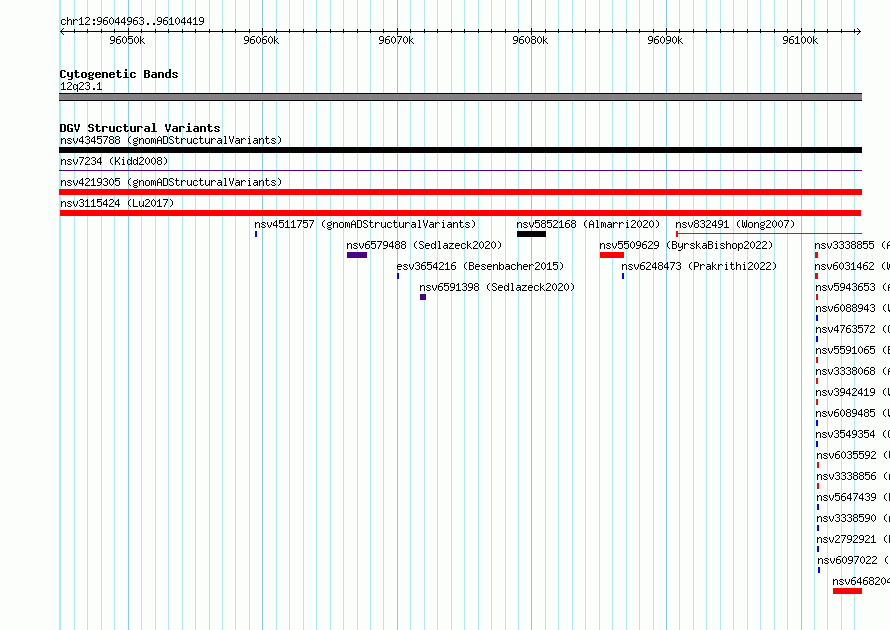Select the small purple square under nsv6591398
Image resolution: width=890 pixels, height=630 pixels.
pyautogui.click(x=423, y=297)
